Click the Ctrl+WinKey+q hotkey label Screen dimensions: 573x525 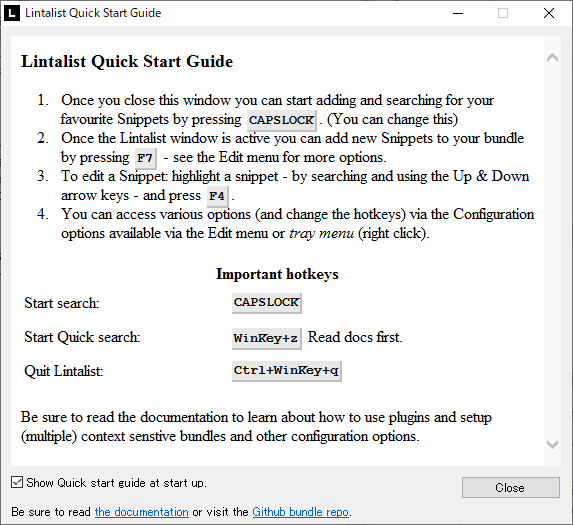286,371
